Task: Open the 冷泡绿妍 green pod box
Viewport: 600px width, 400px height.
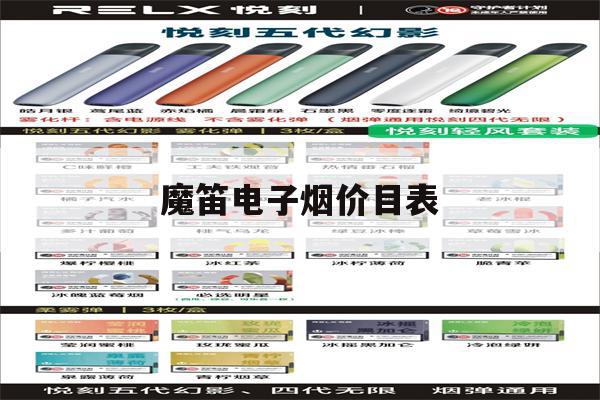Action: pos(503,330)
